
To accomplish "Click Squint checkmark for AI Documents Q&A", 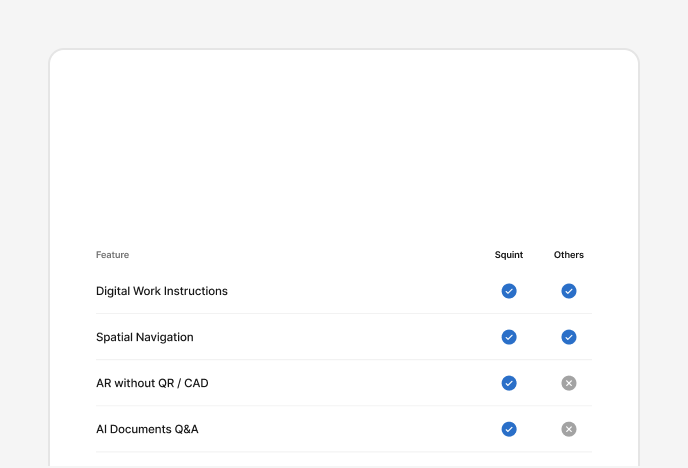I will click(x=509, y=429).
